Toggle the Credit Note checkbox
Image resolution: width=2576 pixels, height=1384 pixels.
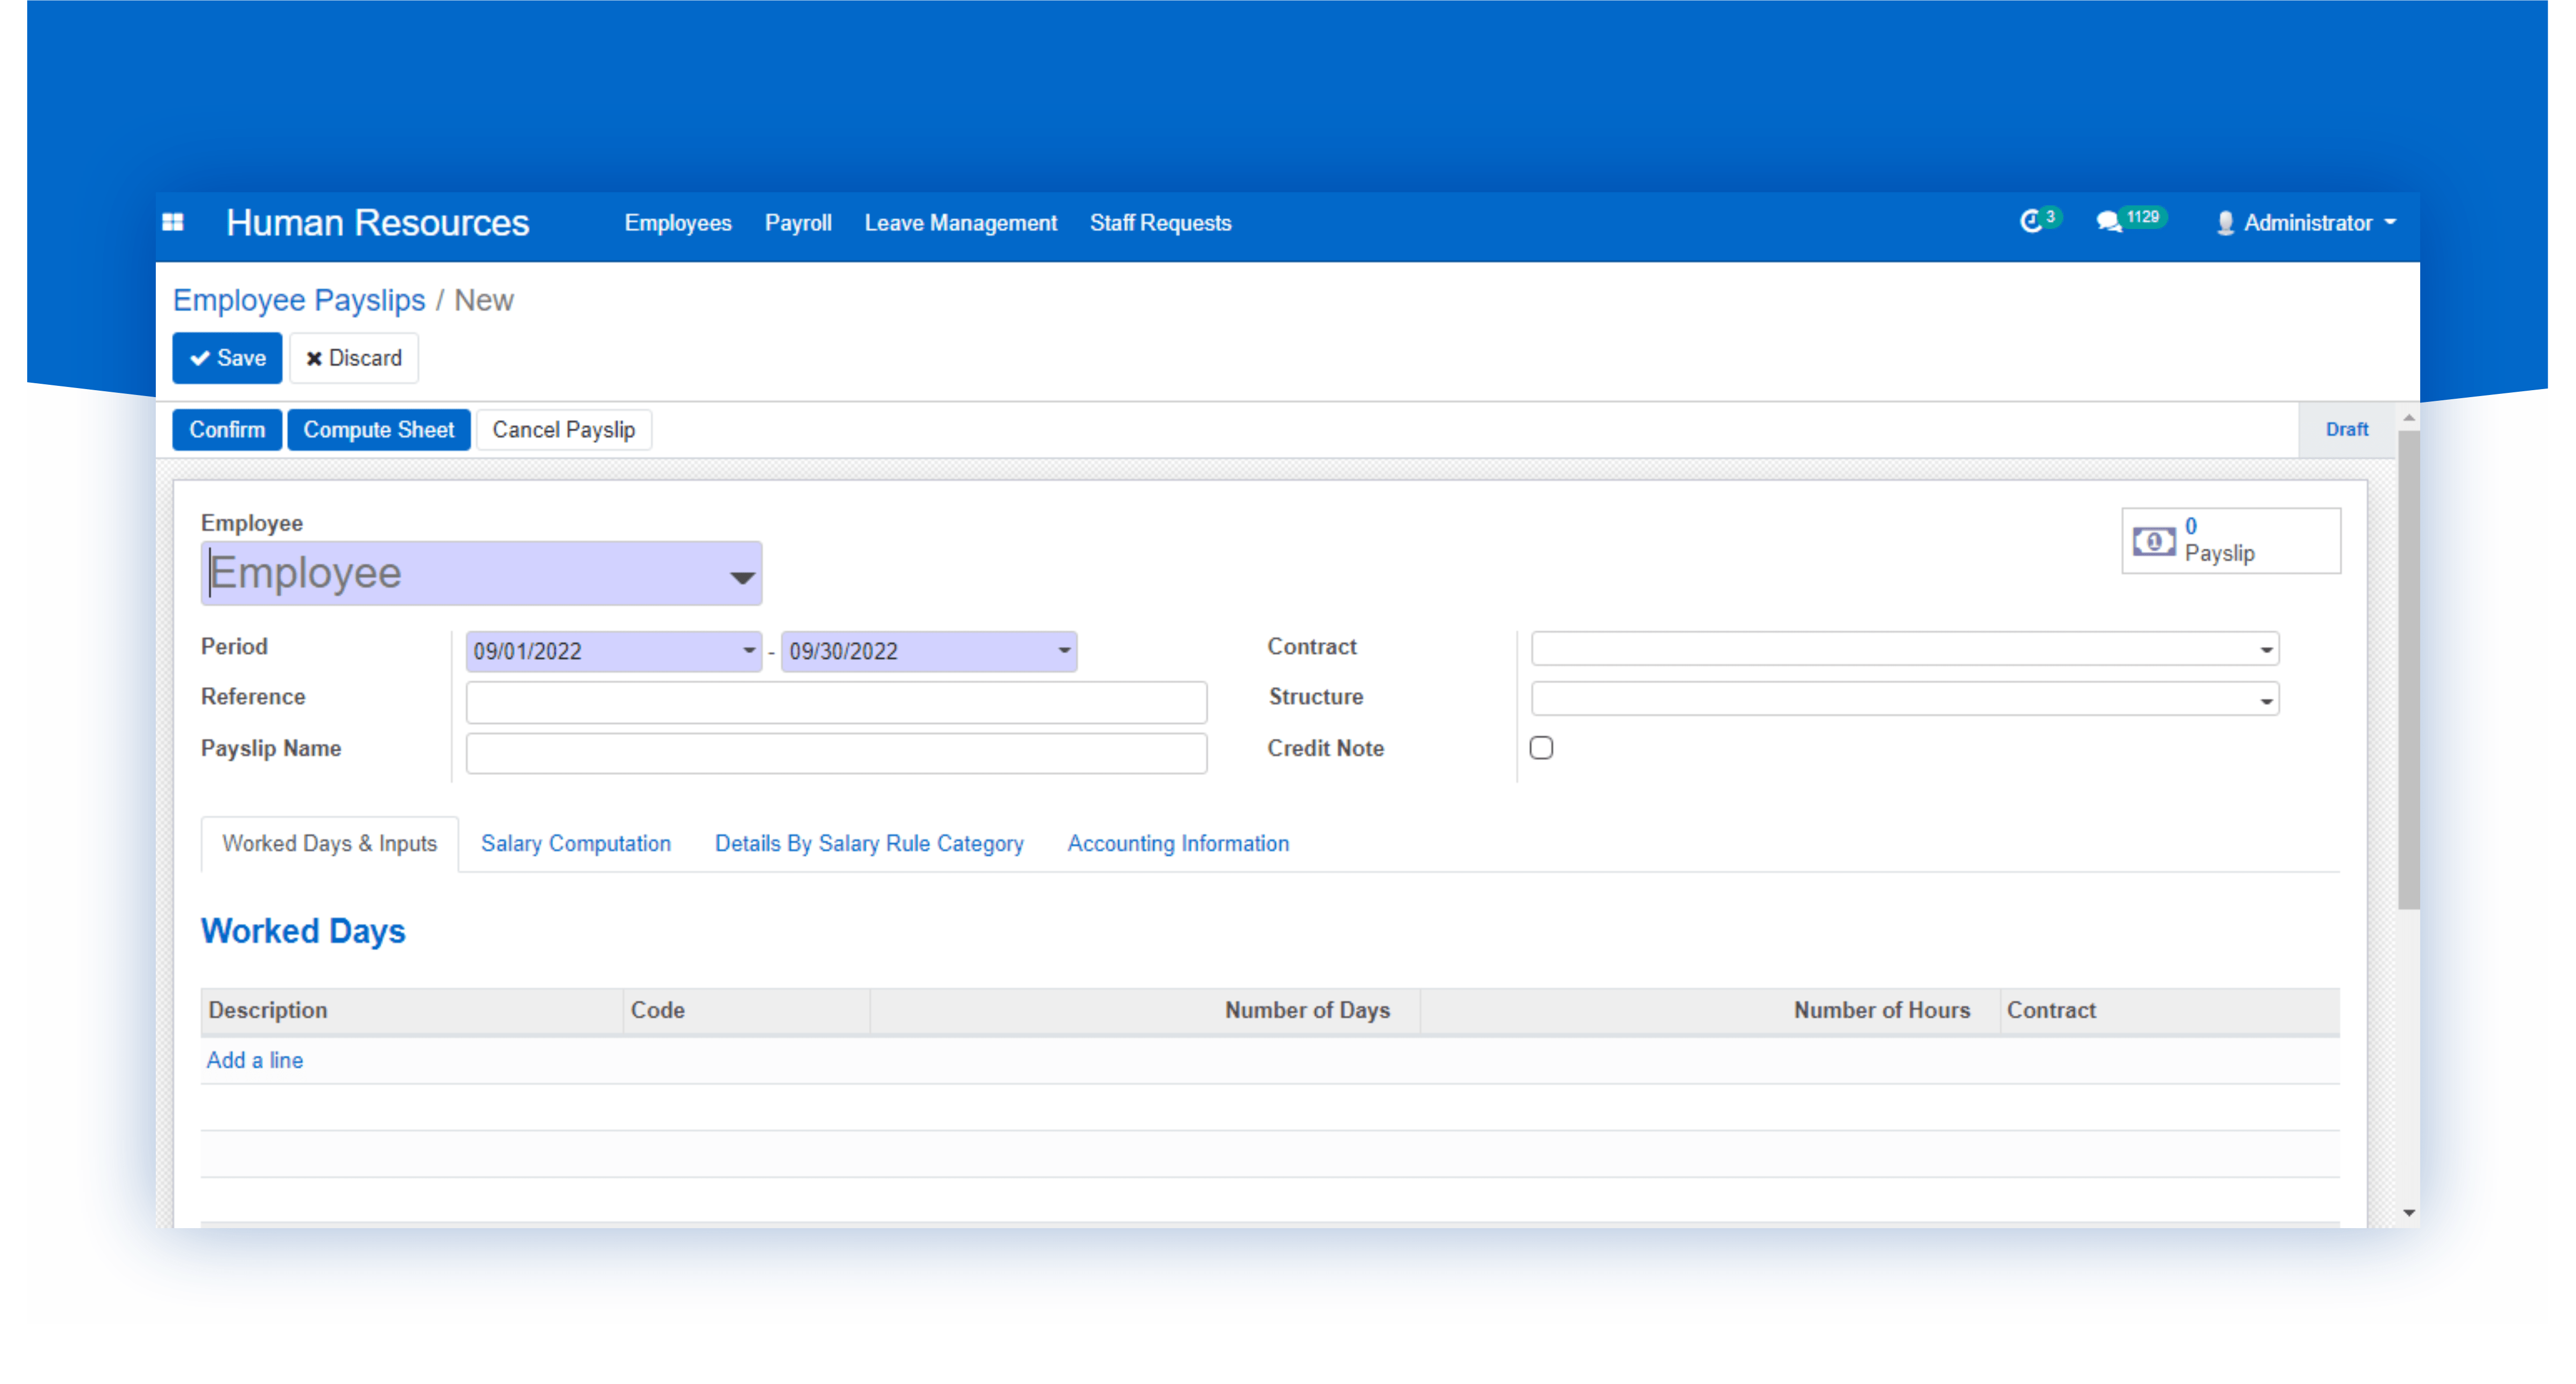(1541, 748)
